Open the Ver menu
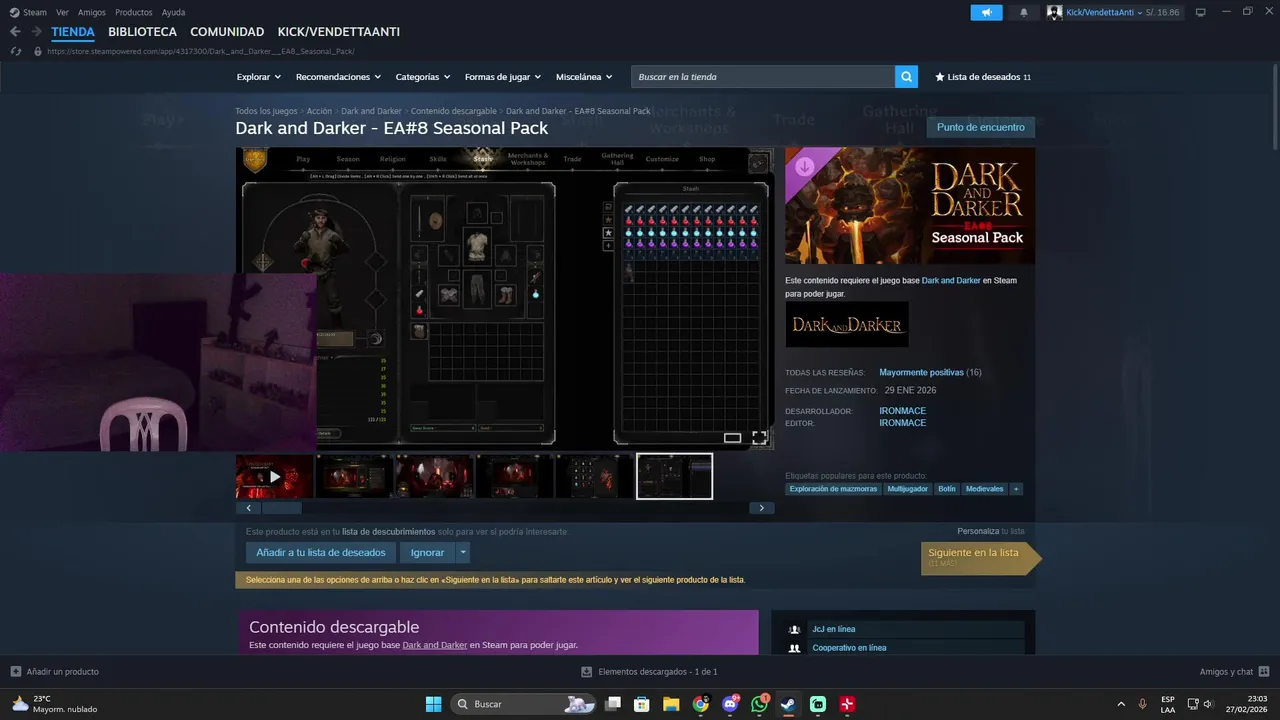This screenshot has height=720, width=1280. [x=63, y=12]
